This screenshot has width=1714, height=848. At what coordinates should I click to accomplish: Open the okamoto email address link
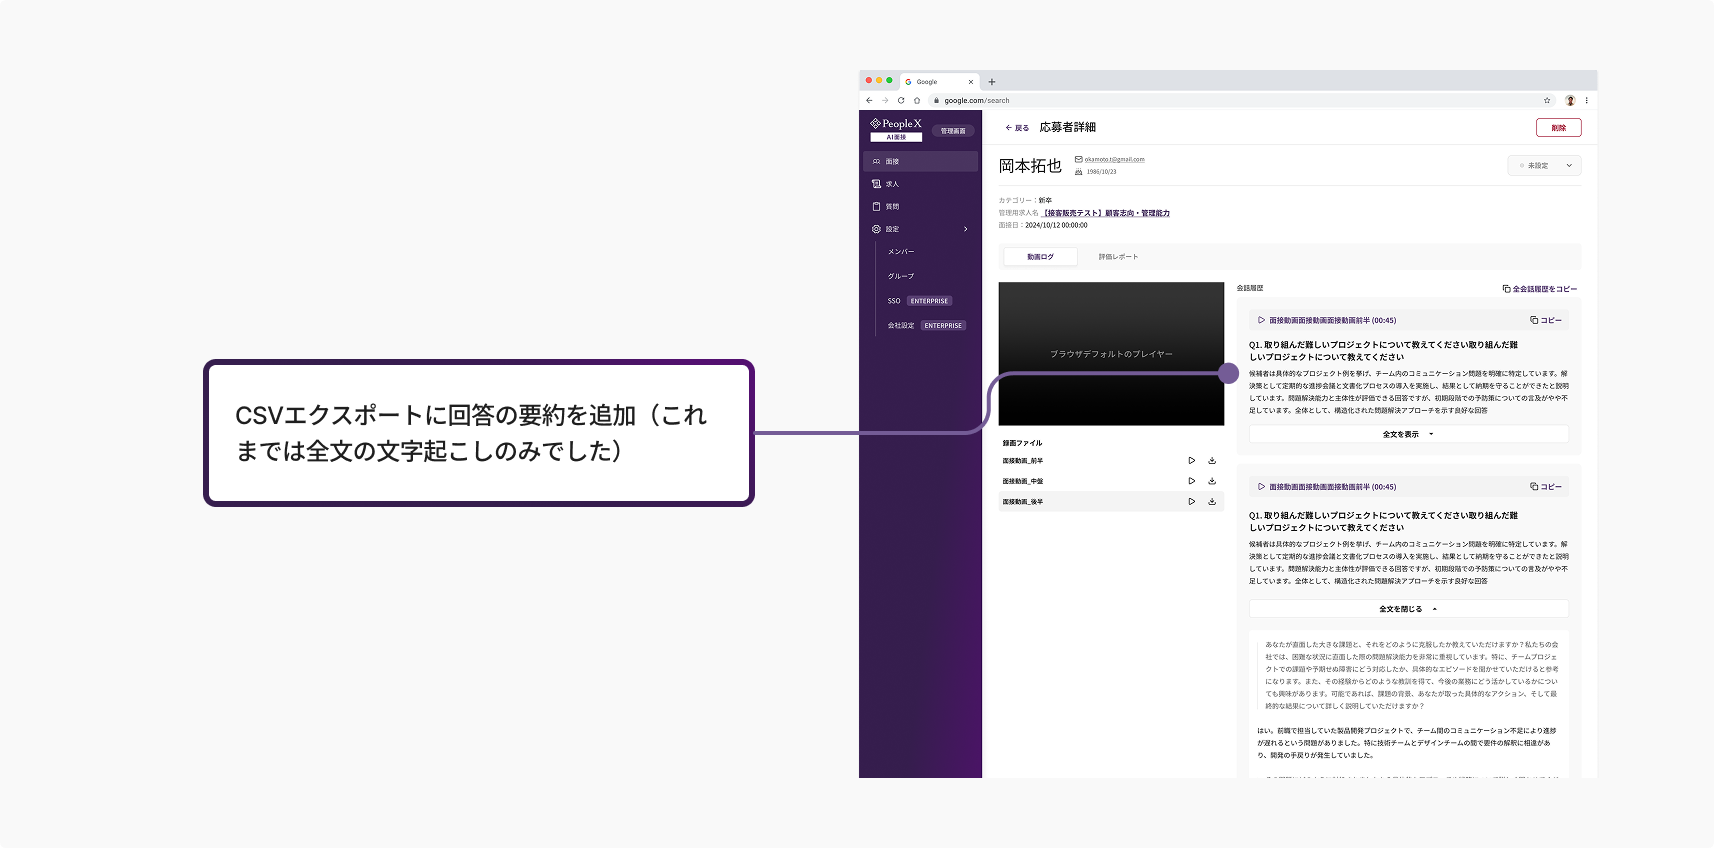1115,159
